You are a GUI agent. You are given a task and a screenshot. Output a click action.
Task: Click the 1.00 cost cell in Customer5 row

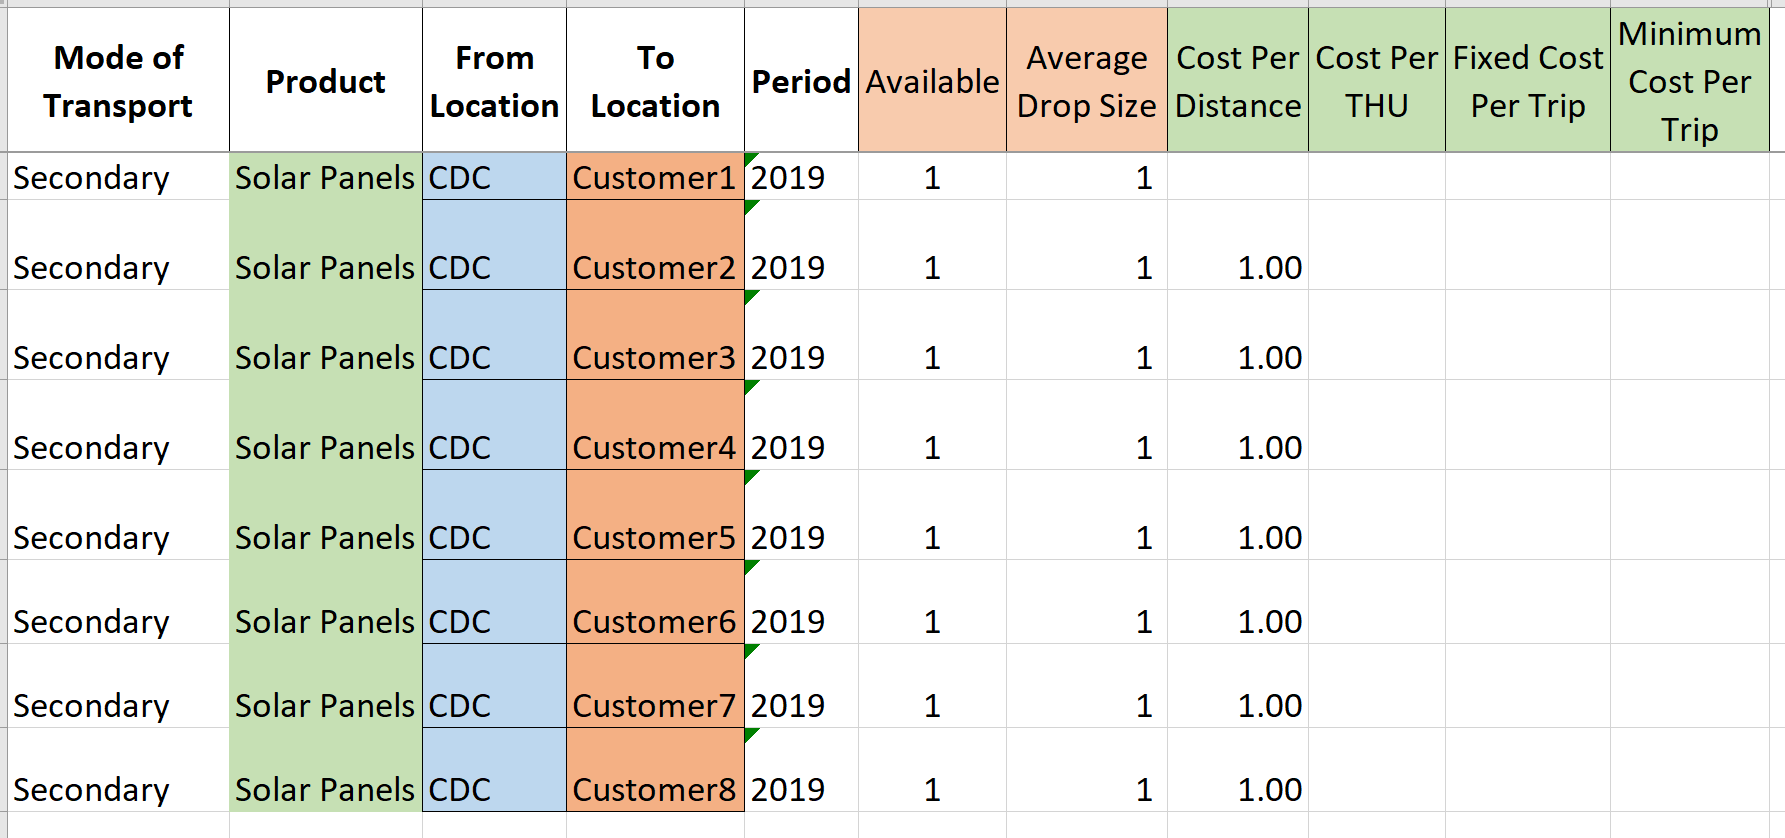point(1238,515)
